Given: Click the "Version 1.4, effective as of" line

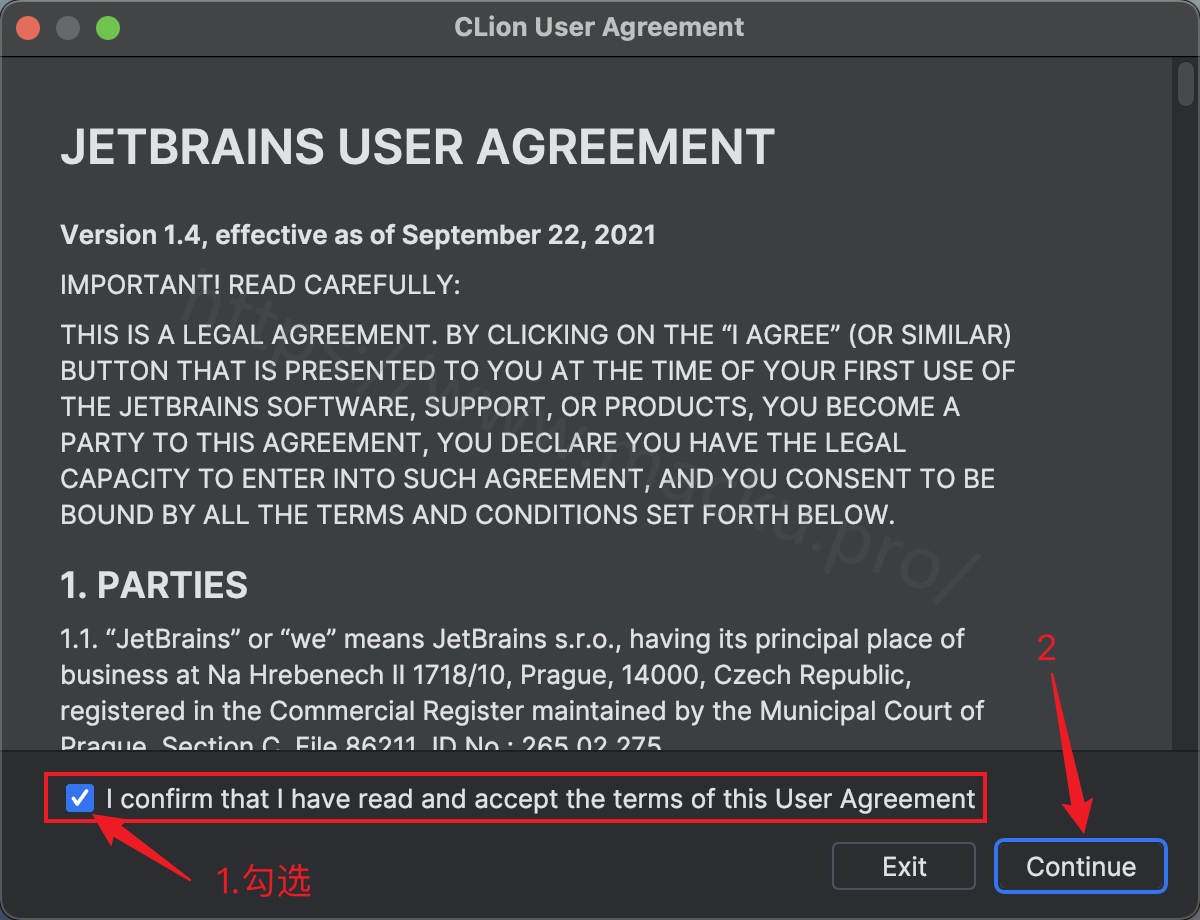Looking at the screenshot, I should click(x=358, y=235).
